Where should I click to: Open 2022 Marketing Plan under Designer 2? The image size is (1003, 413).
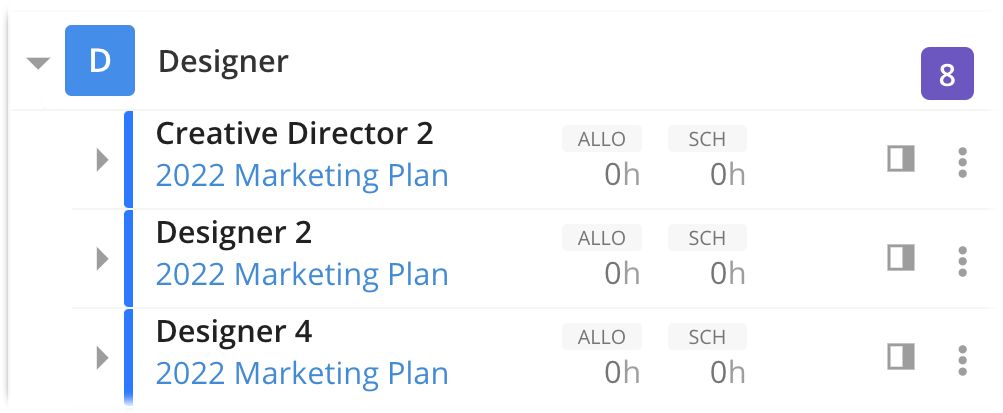pos(302,275)
